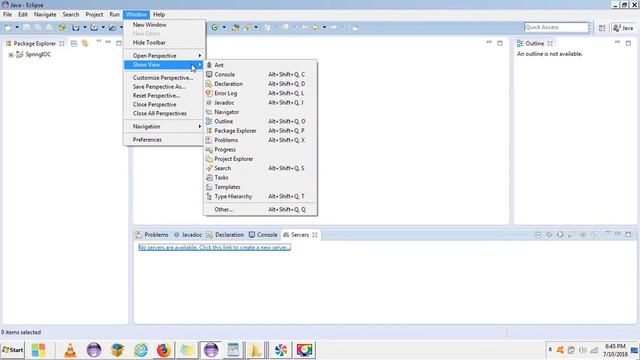Select Error Log in the Show View submenu
This screenshot has height=360, width=640.
click(x=260, y=93)
